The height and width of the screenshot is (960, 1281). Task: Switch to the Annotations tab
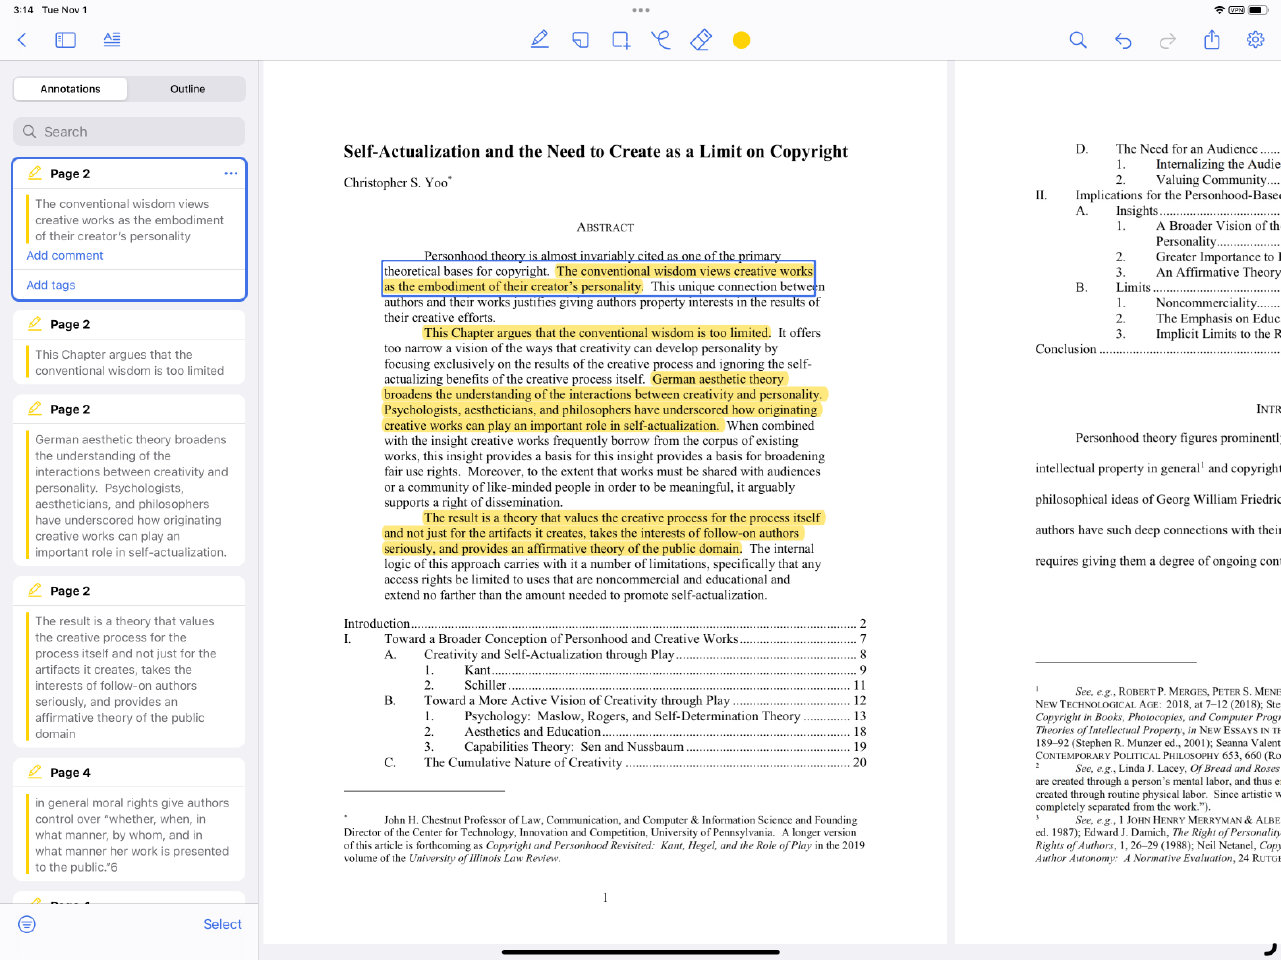(70, 89)
